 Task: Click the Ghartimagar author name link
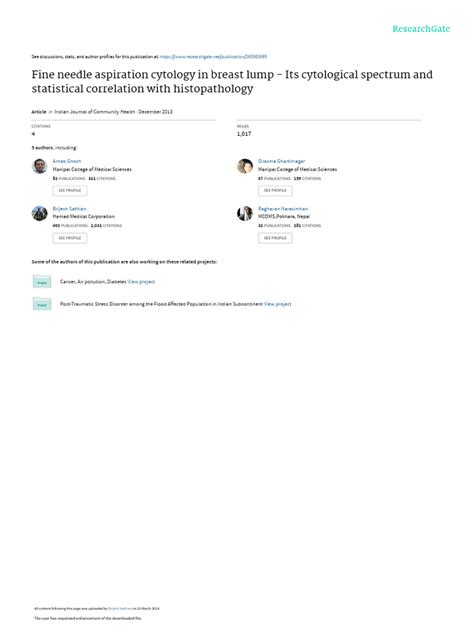pyautogui.click(x=282, y=161)
